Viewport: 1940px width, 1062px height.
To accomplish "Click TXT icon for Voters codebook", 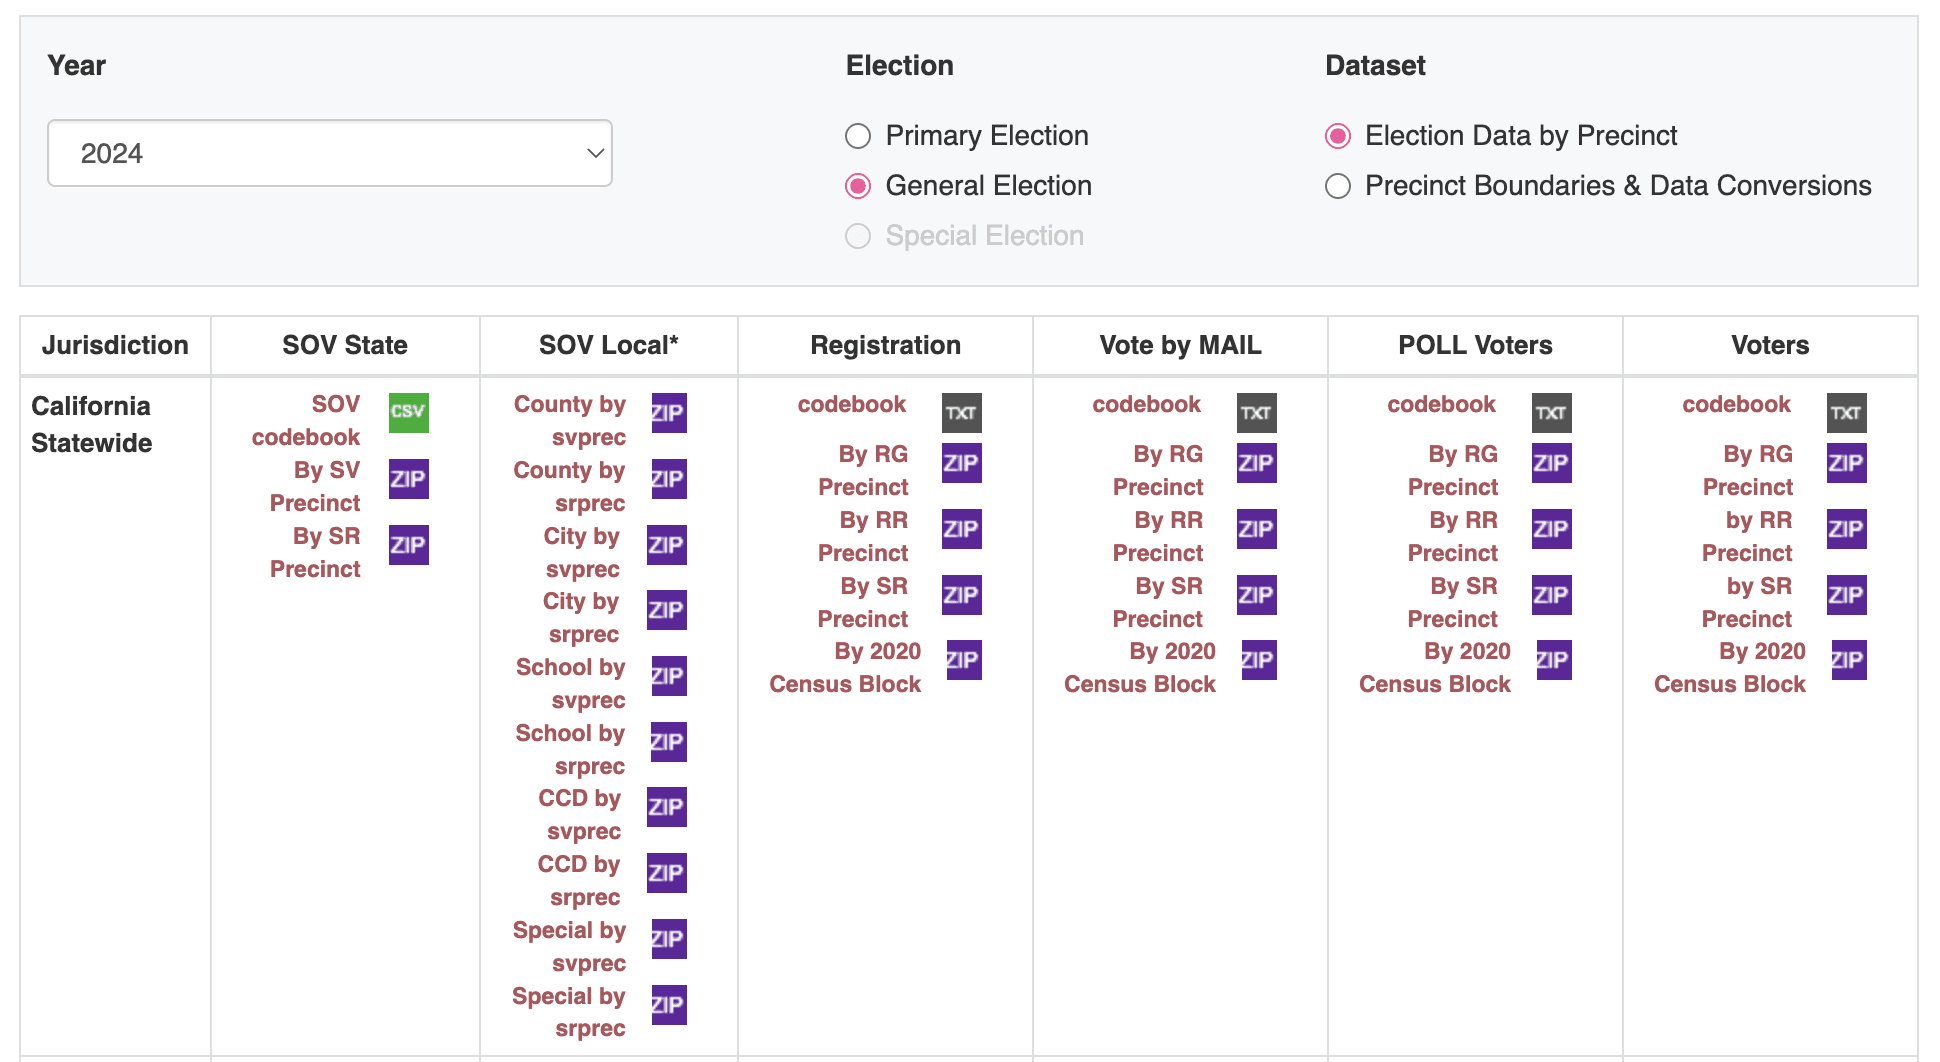I will [1846, 412].
